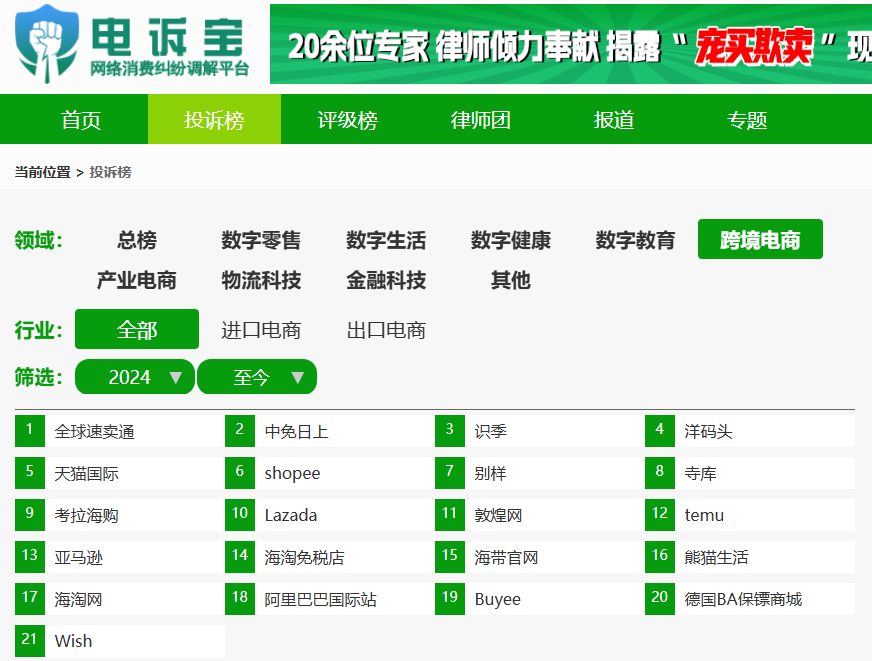Viewport: 872px width, 661px height.
Task: Open the 亚马逊 ranked entry
Action: point(120,558)
